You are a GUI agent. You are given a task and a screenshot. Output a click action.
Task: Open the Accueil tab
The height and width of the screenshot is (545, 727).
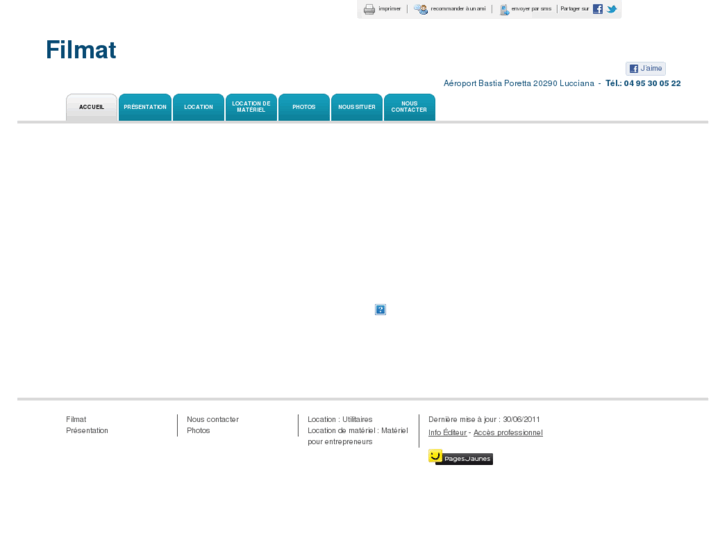(x=91, y=107)
